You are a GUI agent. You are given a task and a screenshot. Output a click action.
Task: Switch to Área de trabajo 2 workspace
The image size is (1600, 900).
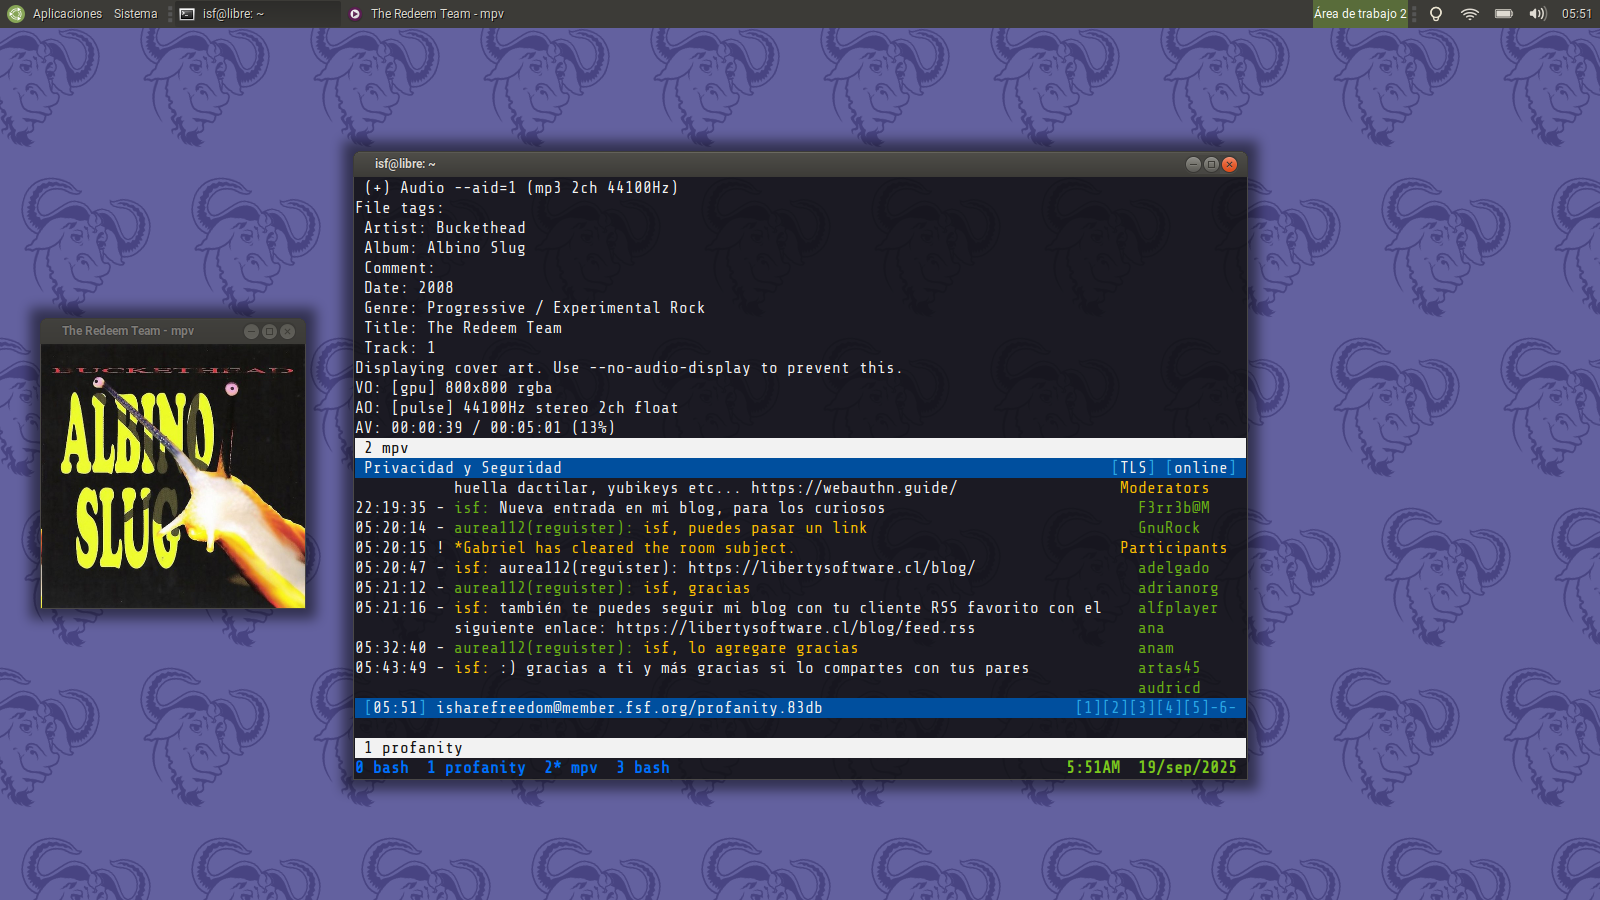click(1359, 14)
